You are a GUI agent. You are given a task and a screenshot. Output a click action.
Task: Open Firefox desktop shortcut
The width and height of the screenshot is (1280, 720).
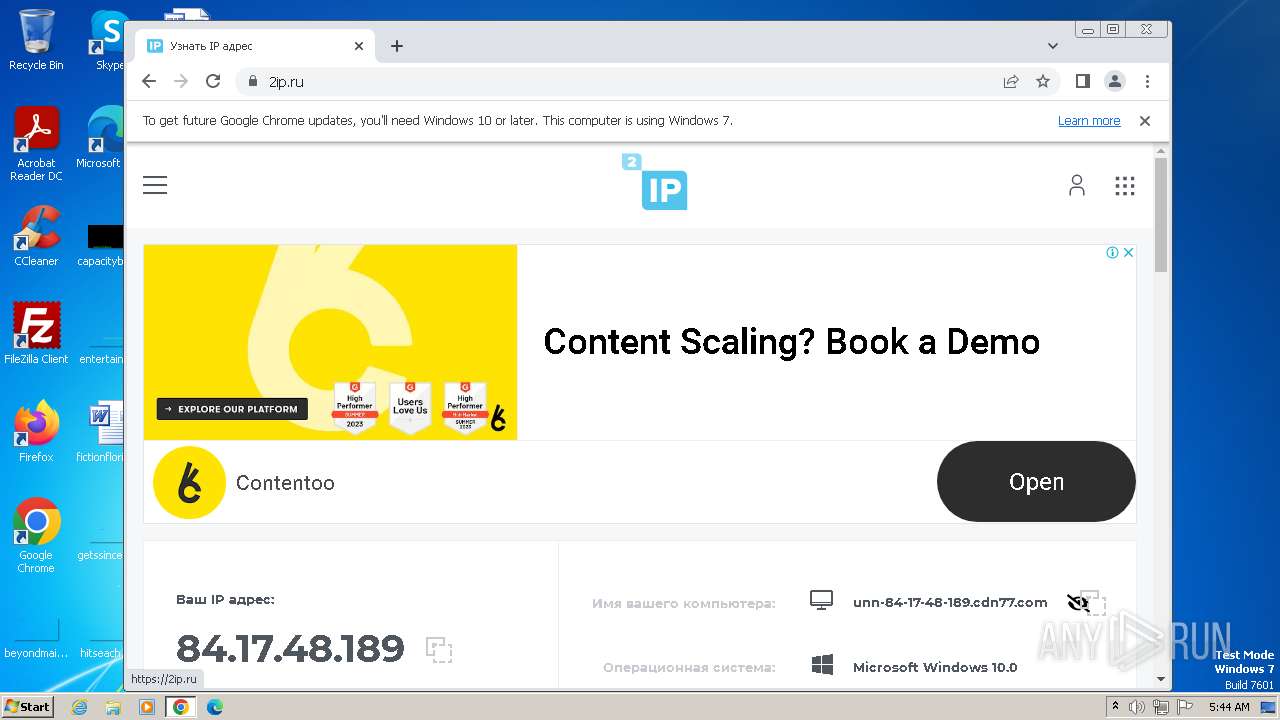click(36, 432)
